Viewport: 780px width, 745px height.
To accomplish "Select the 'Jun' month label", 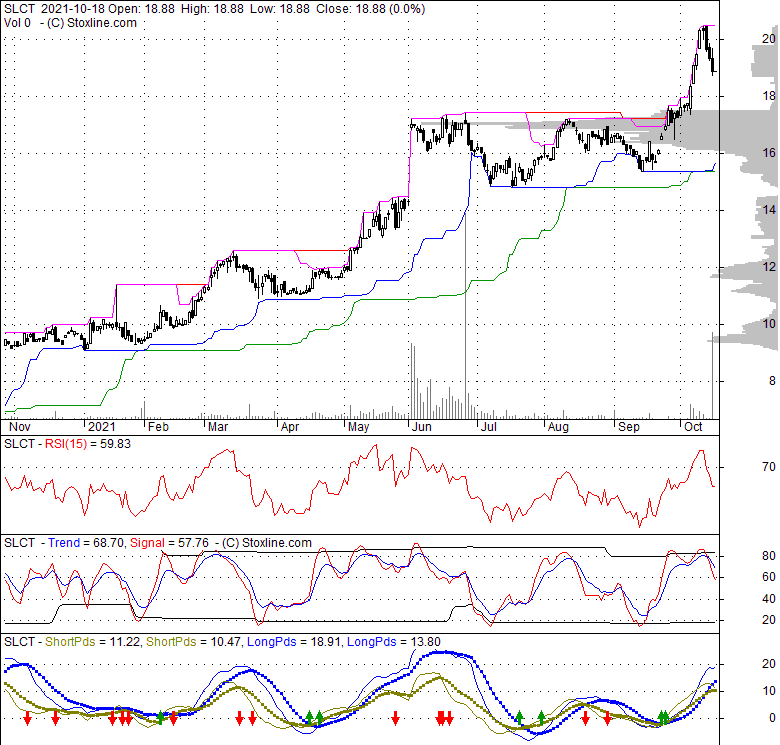I will [421, 427].
